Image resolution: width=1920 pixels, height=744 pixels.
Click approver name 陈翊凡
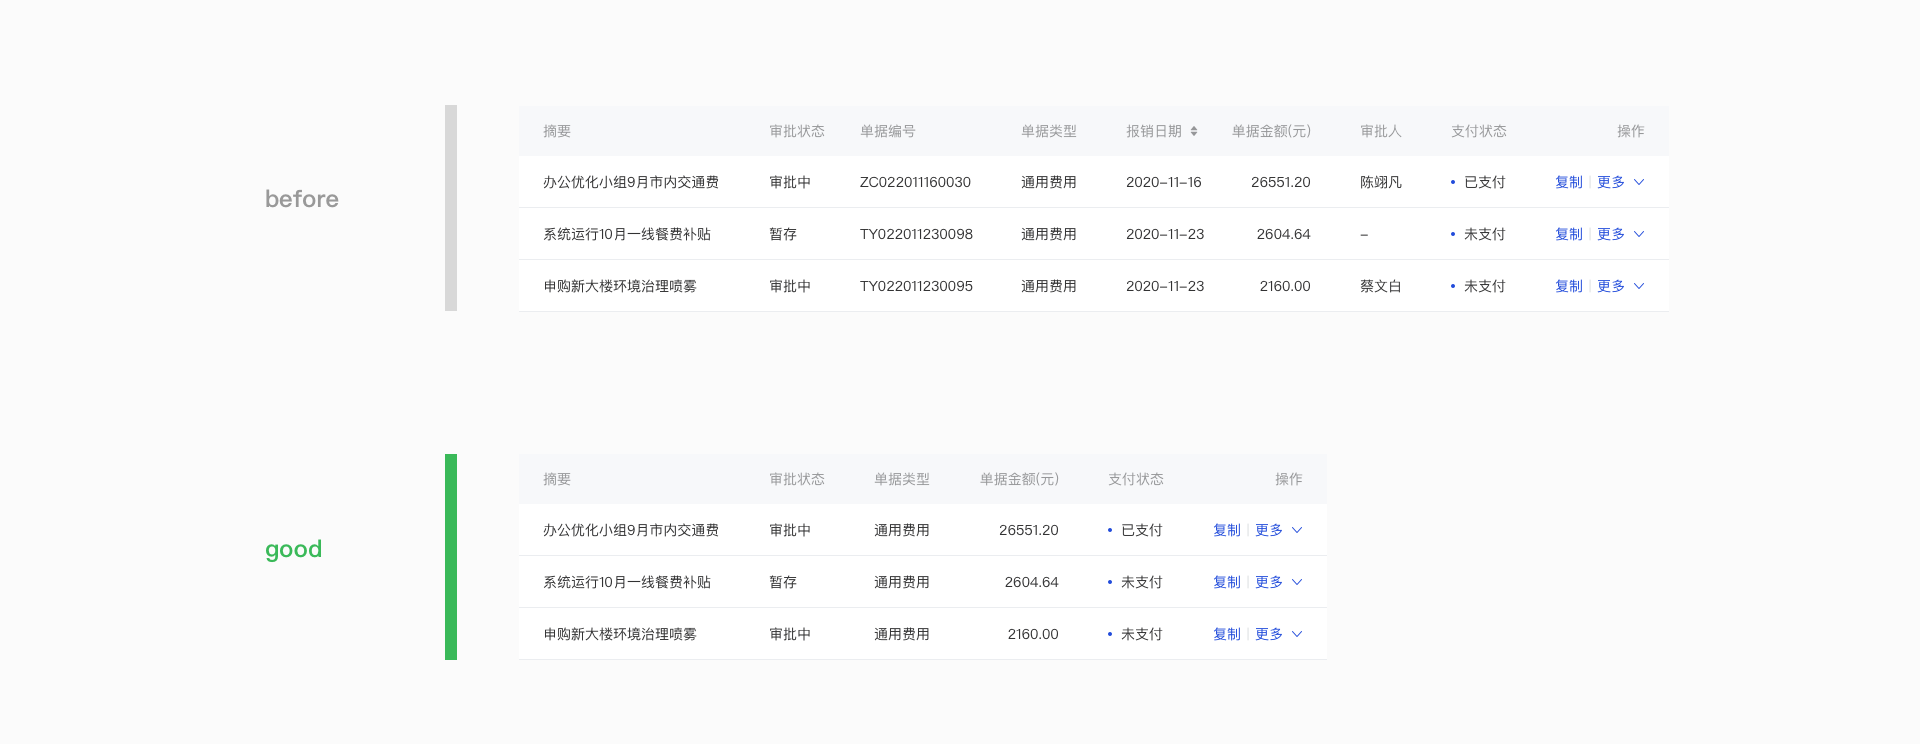[1380, 182]
